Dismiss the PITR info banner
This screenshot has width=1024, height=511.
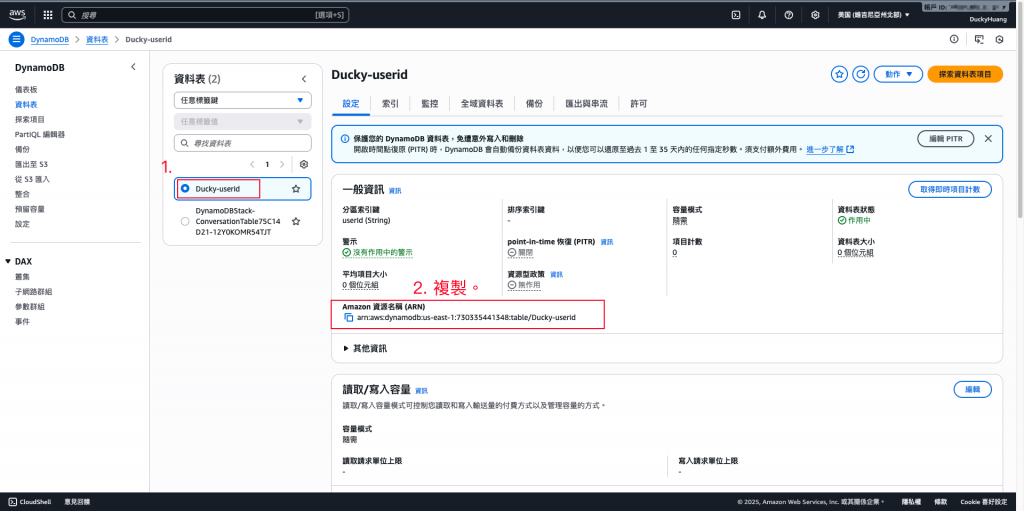tap(988, 139)
